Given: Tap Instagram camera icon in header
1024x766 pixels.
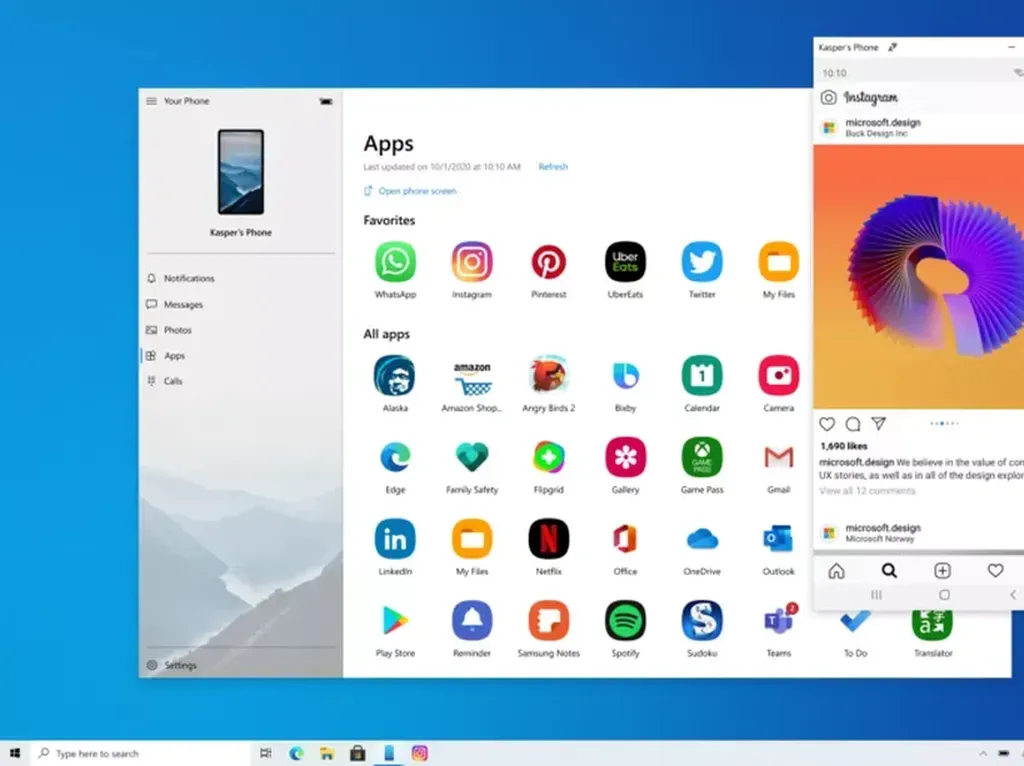Looking at the screenshot, I should coord(828,97).
